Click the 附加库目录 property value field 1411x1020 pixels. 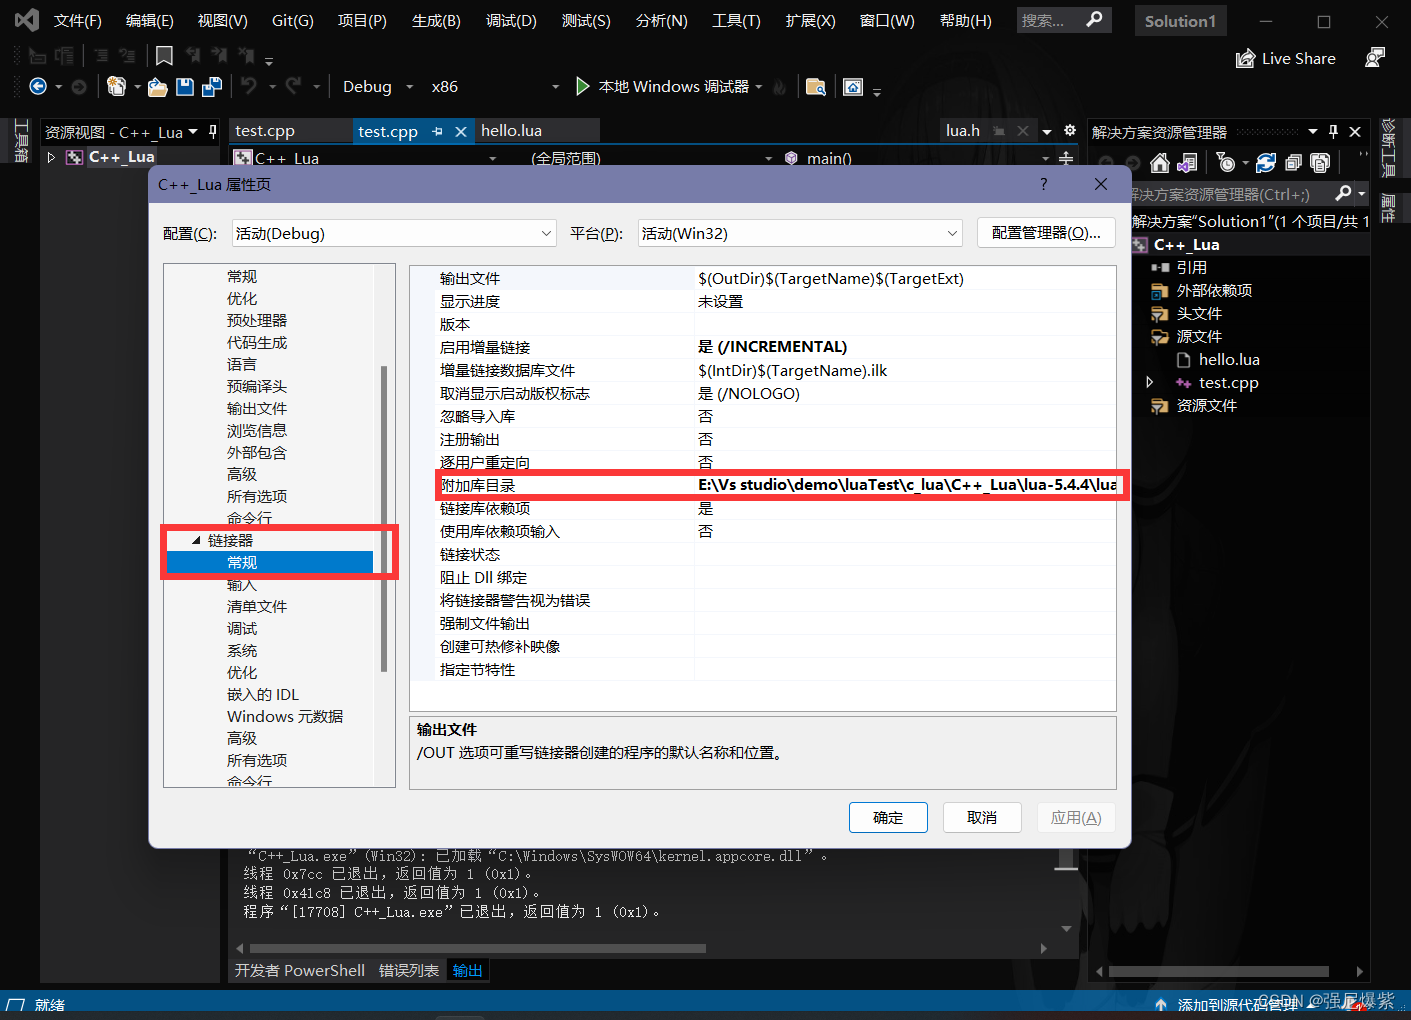coord(906,485)
